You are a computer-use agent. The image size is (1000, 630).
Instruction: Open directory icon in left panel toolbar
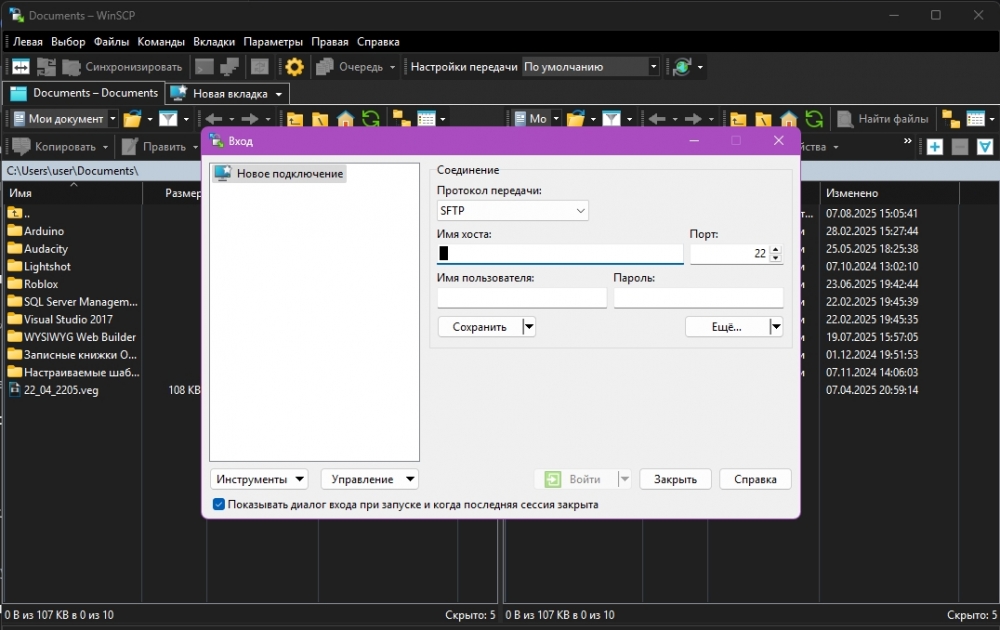[132, 119]
